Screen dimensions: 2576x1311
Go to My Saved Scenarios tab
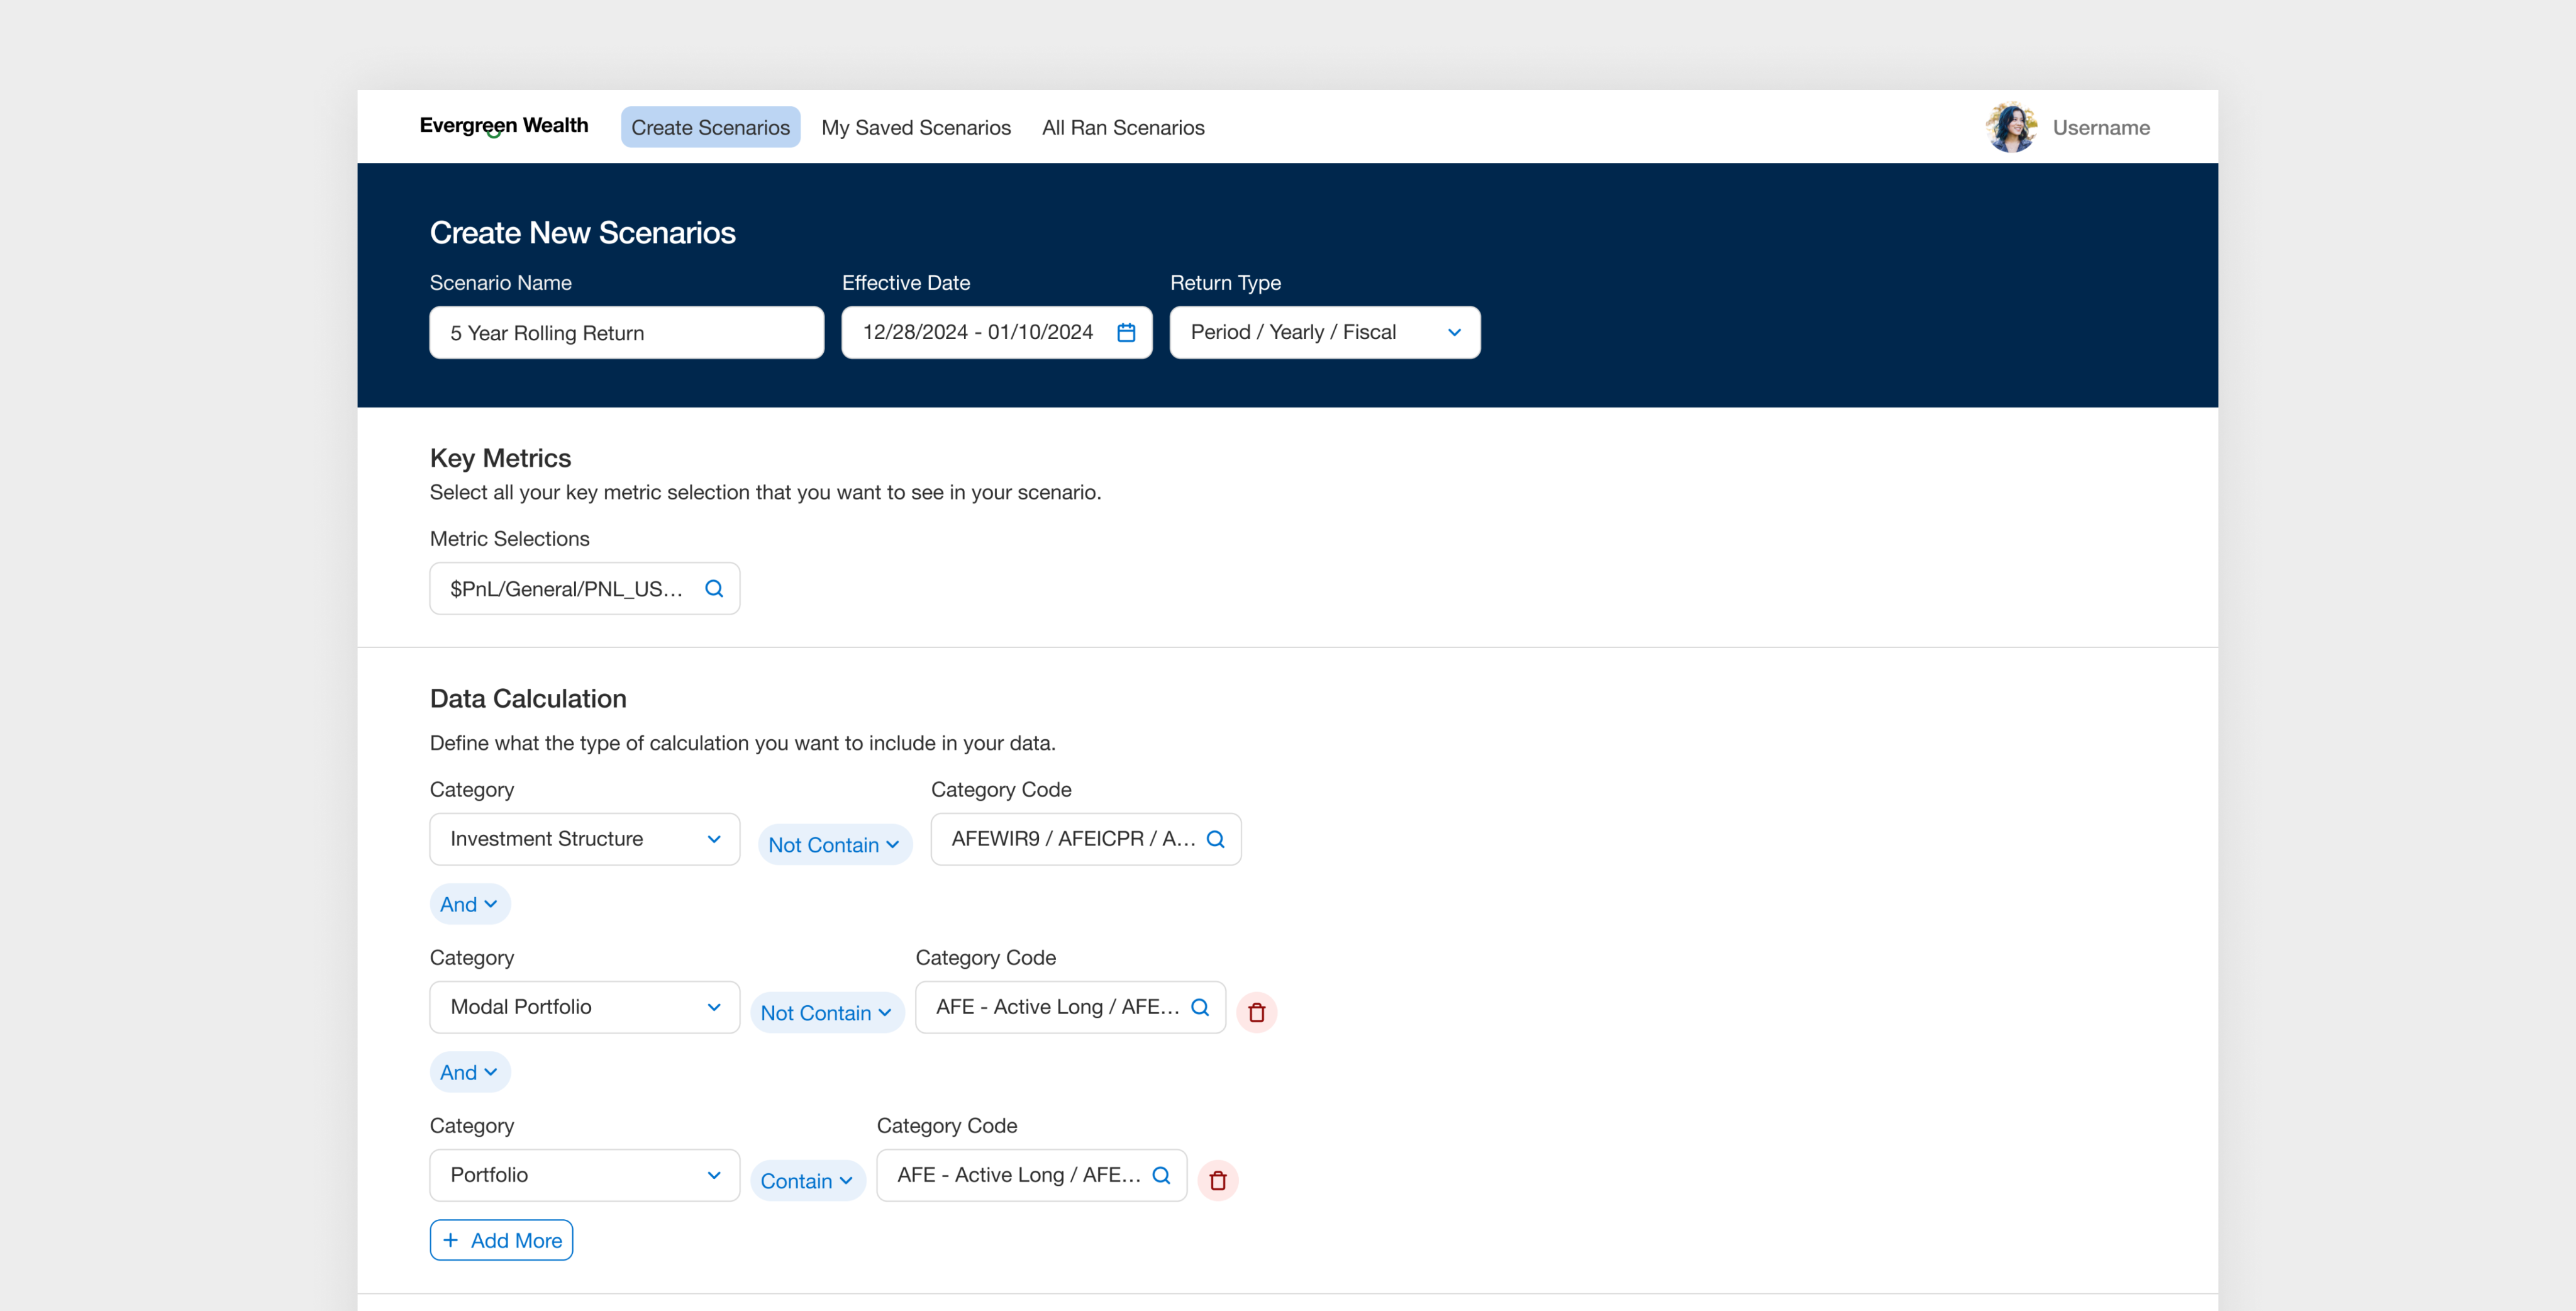(915, 127)
